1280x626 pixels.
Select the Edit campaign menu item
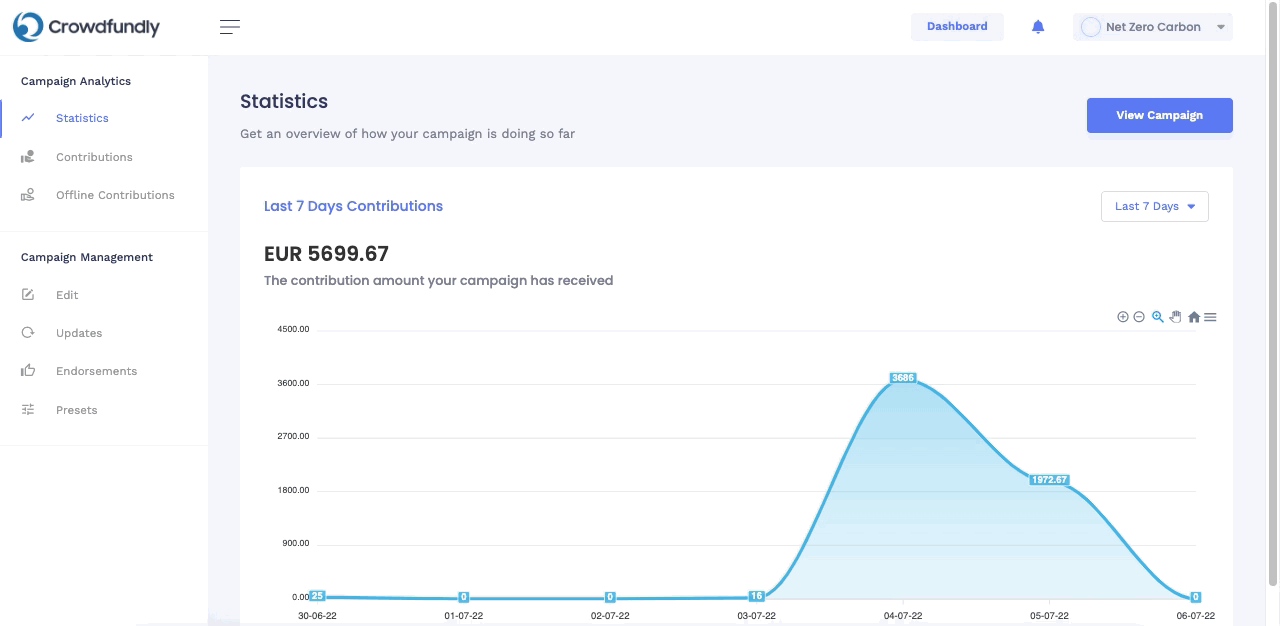click(x=67, y=295)
